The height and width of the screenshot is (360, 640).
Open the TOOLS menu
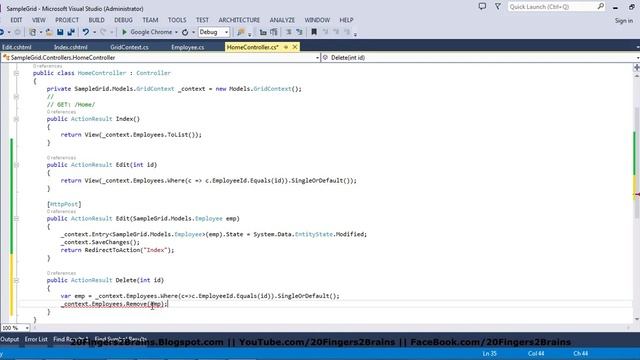click(177, 20)
